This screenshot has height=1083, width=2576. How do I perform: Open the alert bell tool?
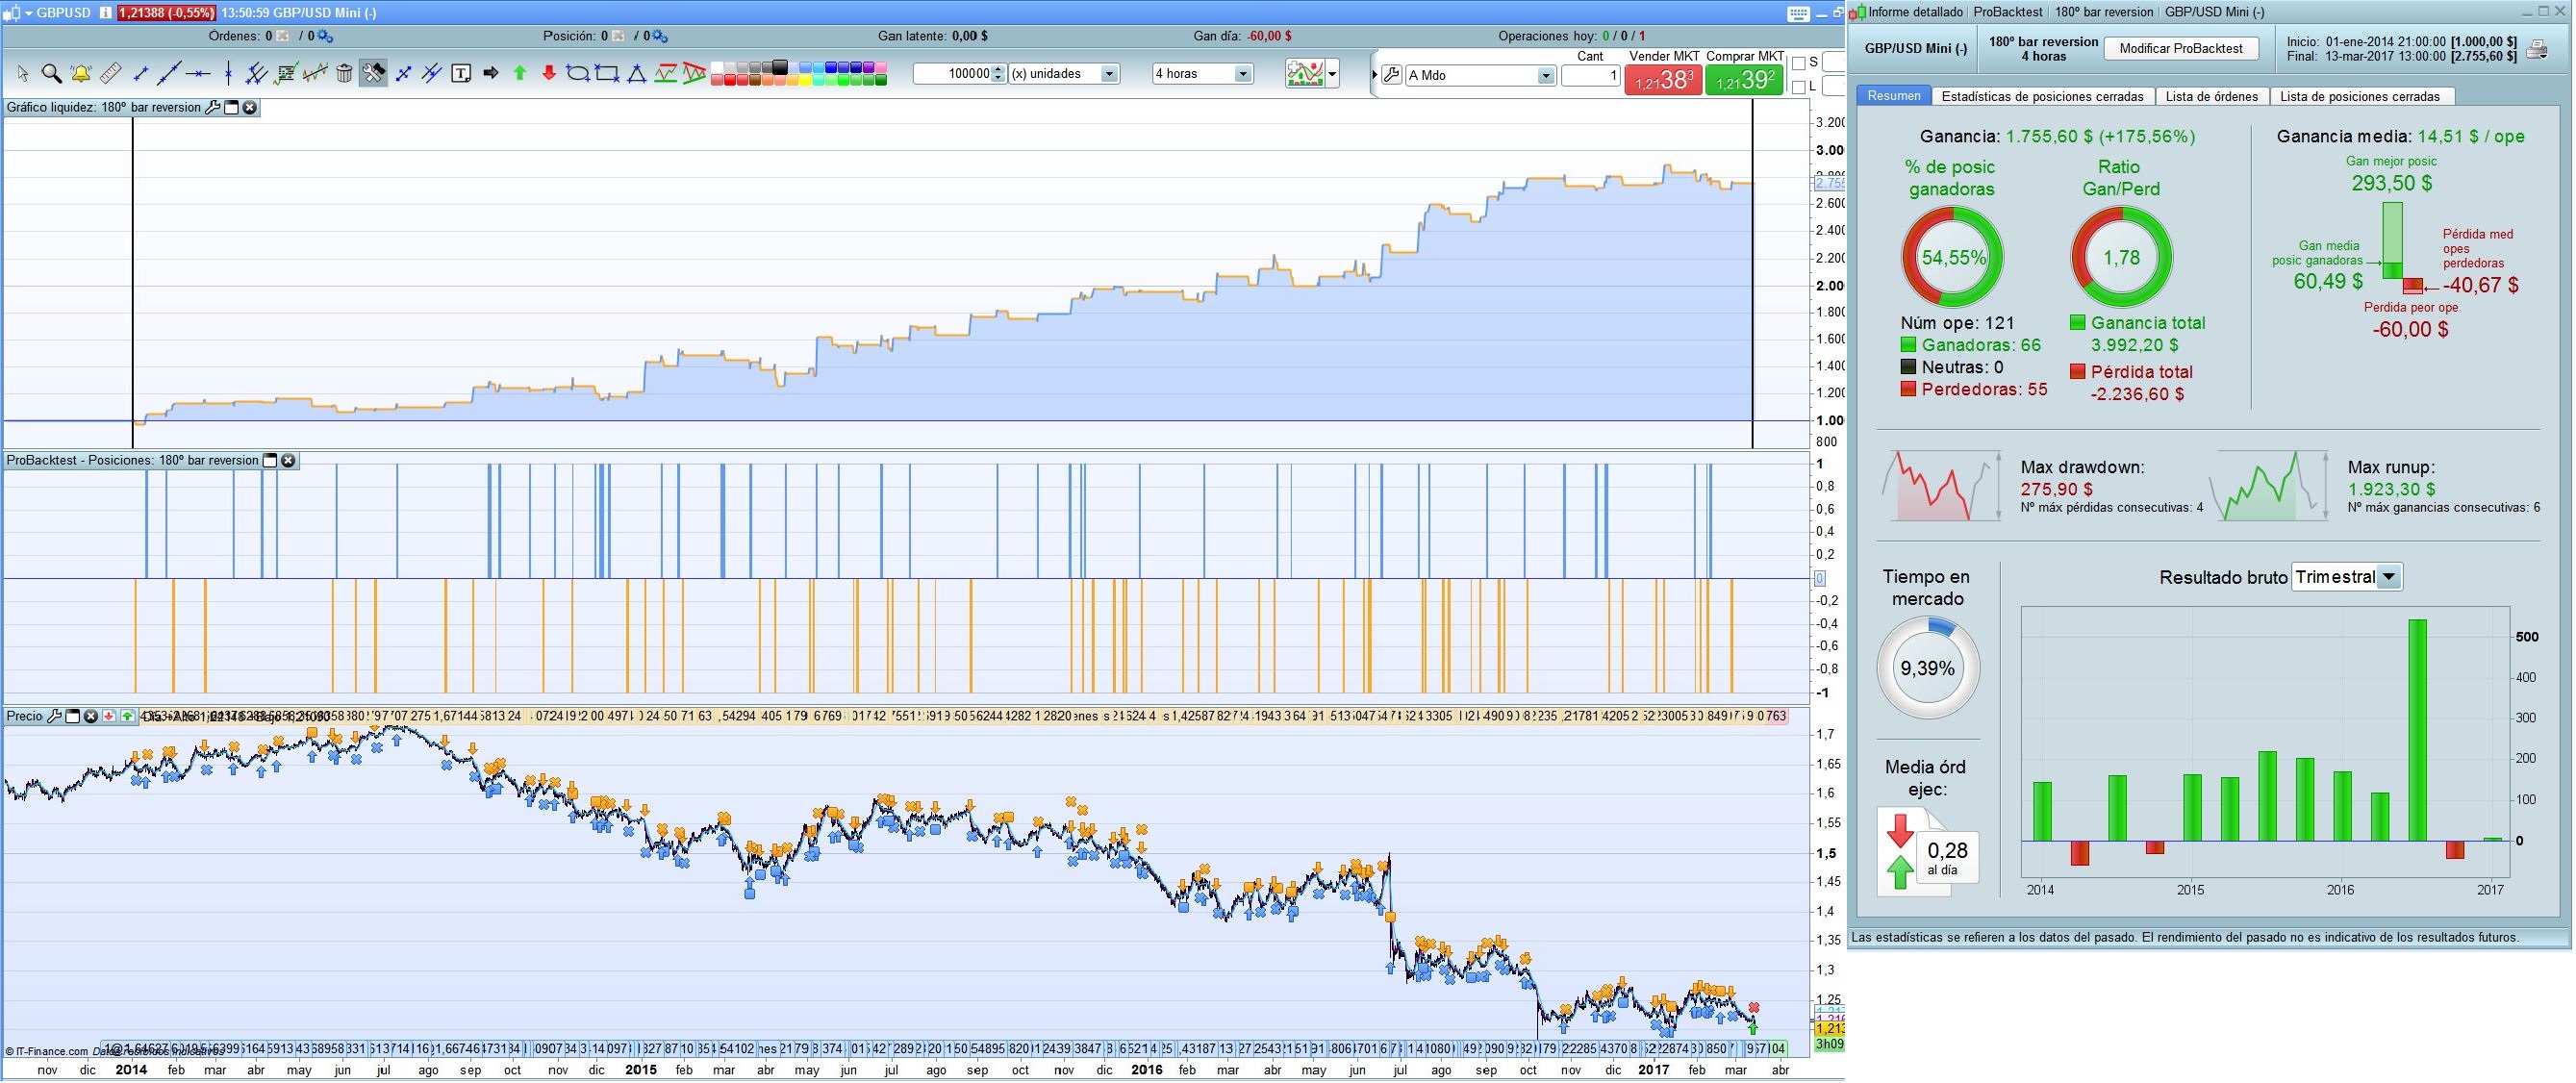click(81, 73)
